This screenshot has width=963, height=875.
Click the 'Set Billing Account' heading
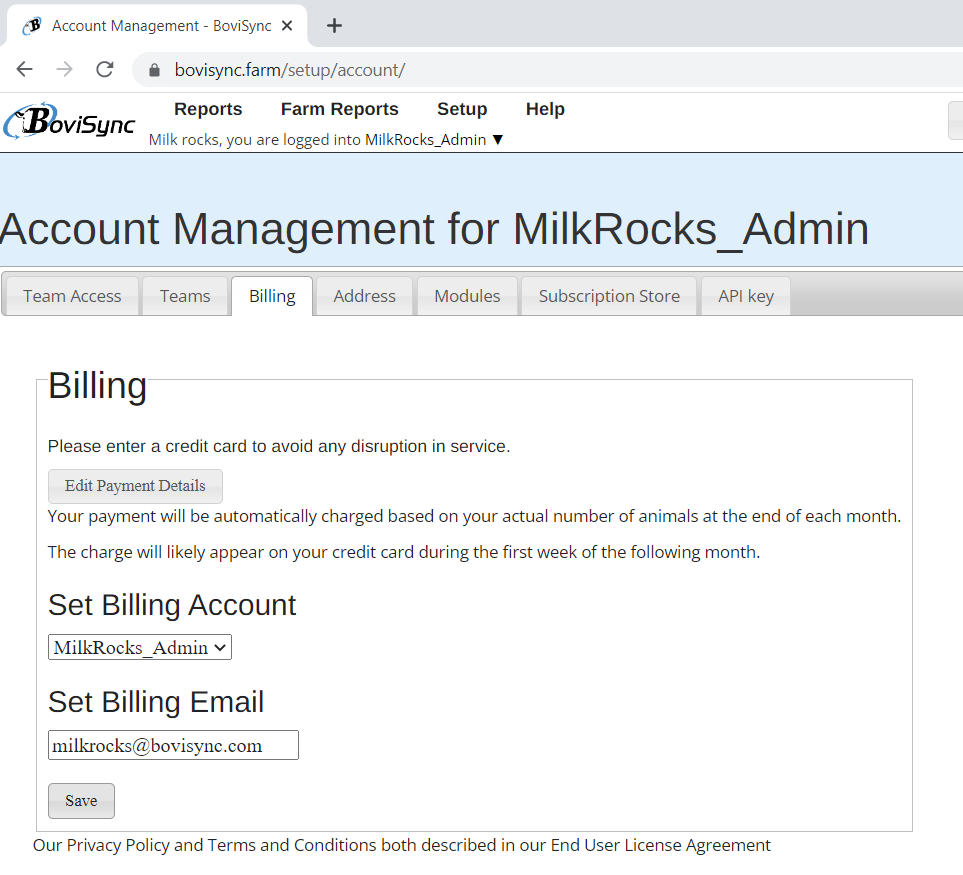click(172, 605)
